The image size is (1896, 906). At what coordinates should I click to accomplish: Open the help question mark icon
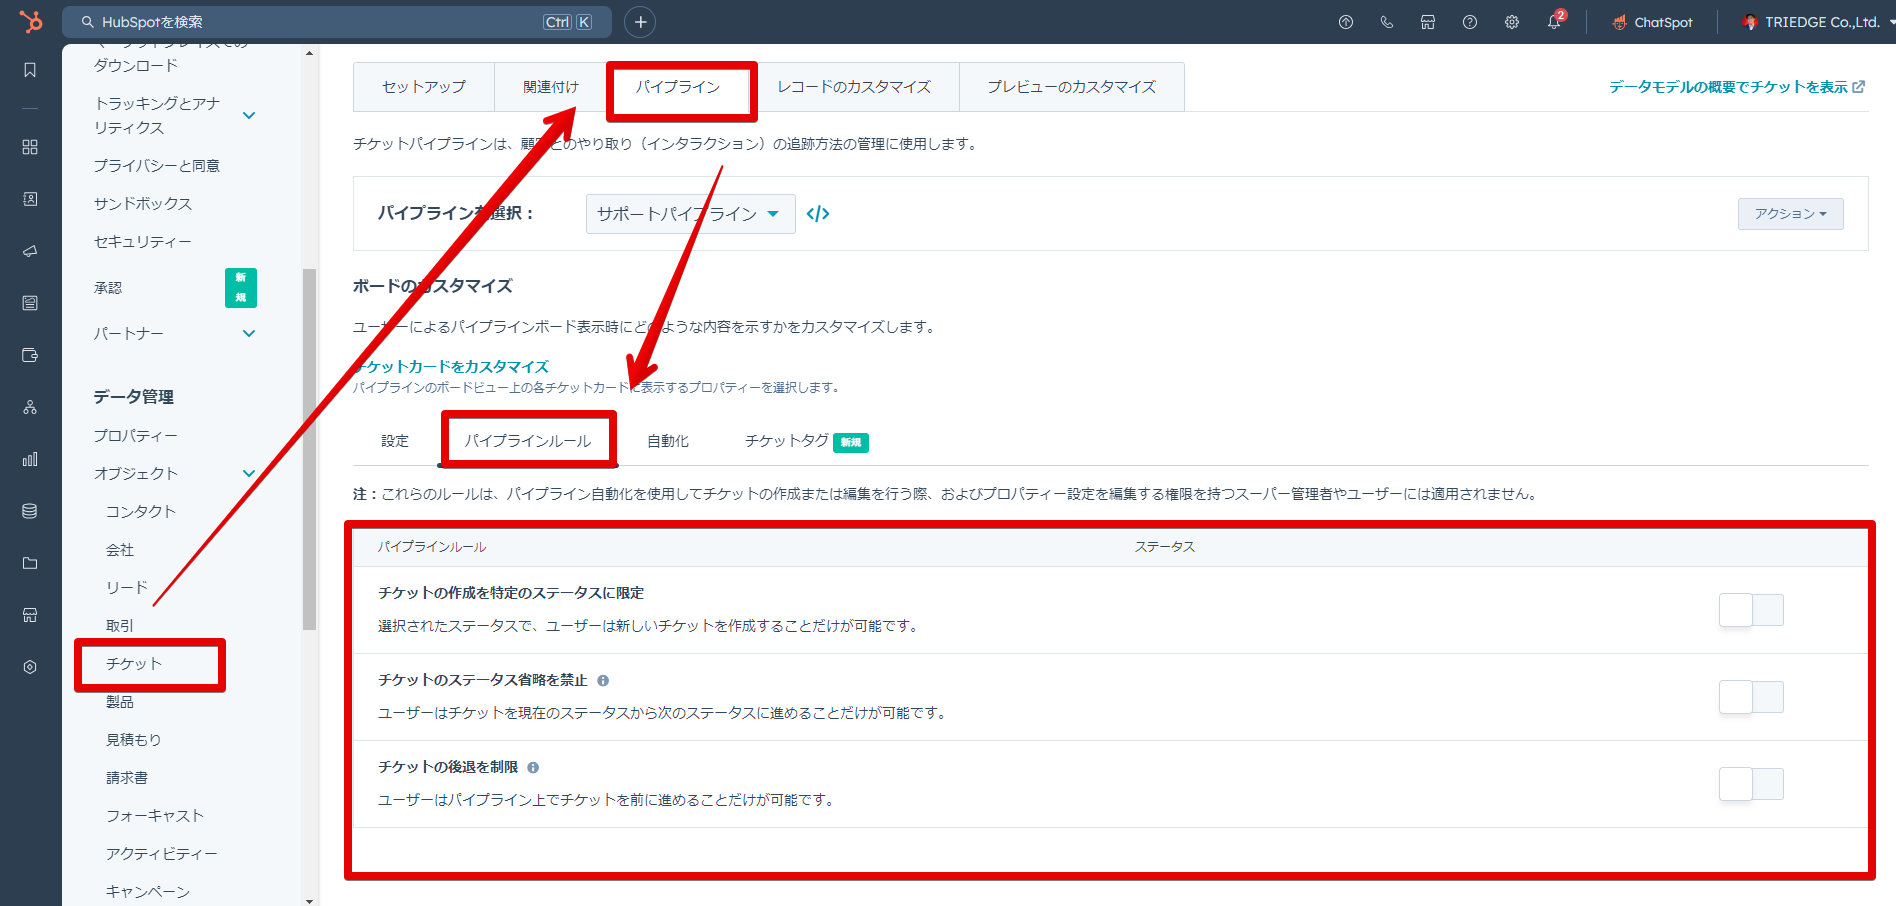1470,22
